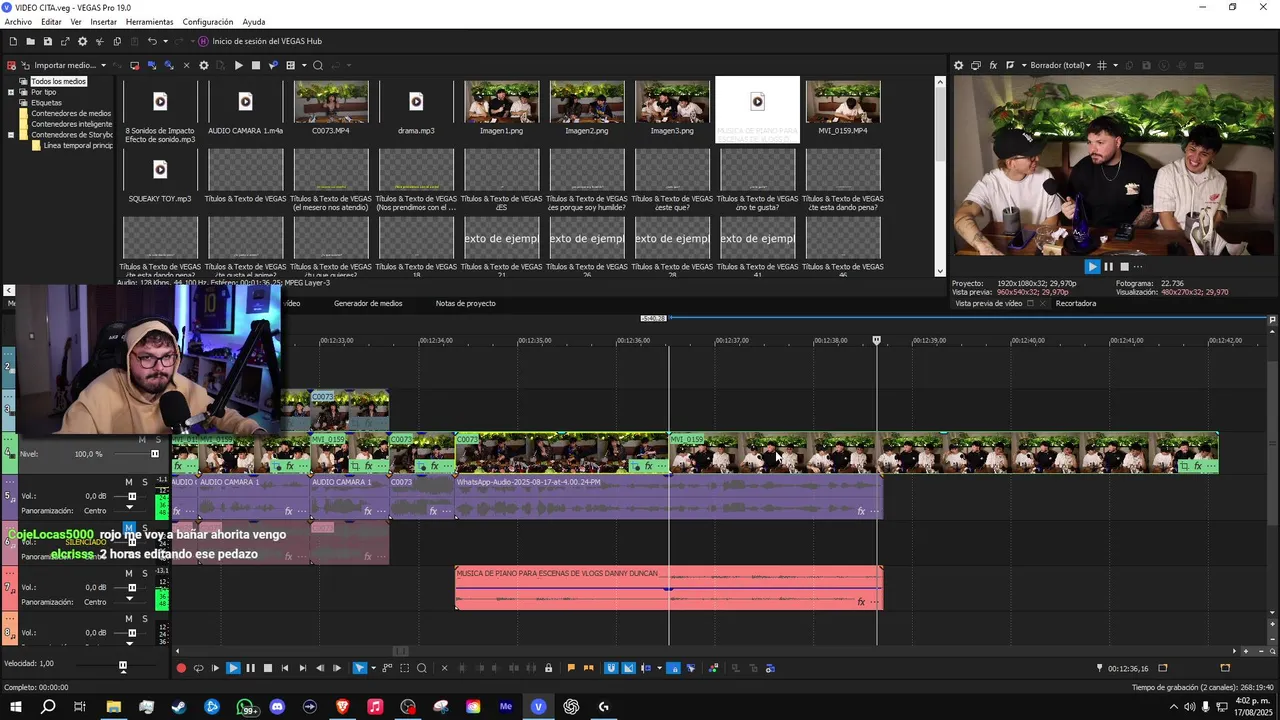
Task: Select the Envelope edit tool
Action: (387, 668)
